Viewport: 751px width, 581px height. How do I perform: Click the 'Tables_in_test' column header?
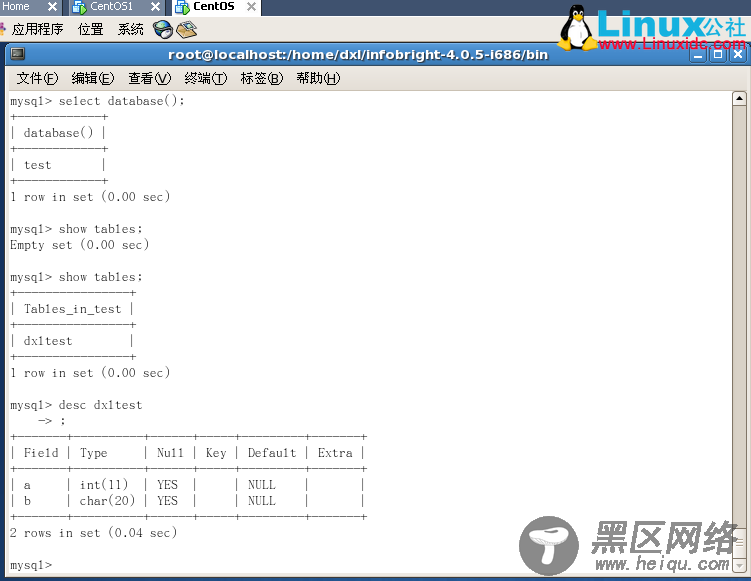coord(72,309)
